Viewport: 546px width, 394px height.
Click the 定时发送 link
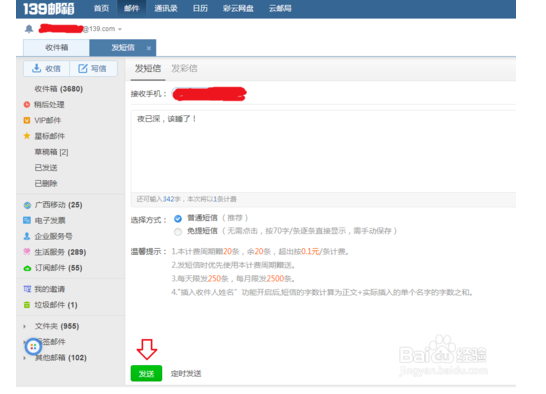186,373
